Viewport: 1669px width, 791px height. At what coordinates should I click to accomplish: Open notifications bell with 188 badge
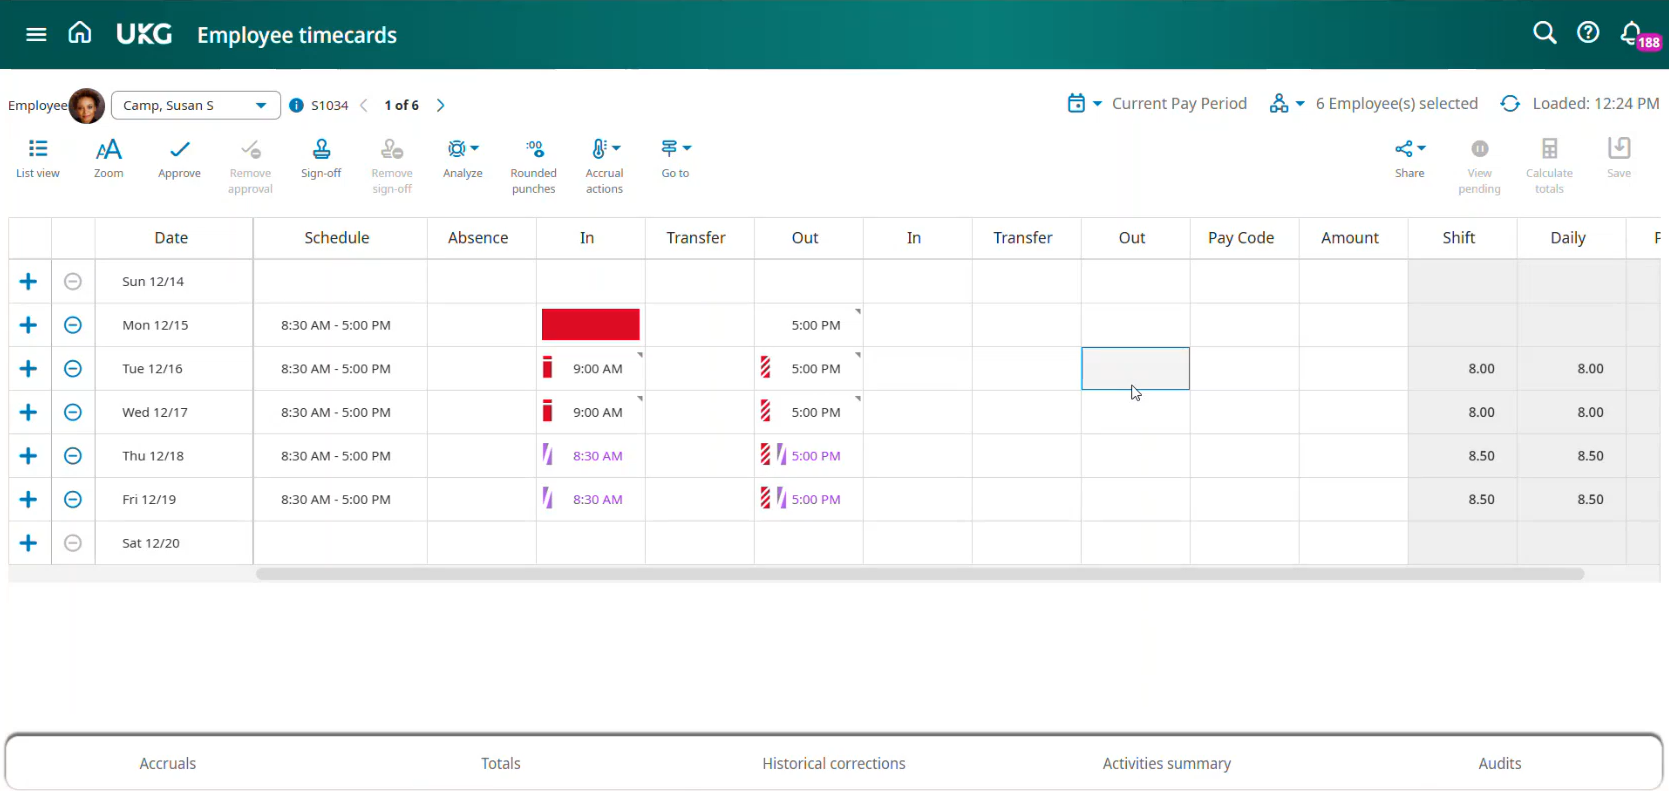1632,34
